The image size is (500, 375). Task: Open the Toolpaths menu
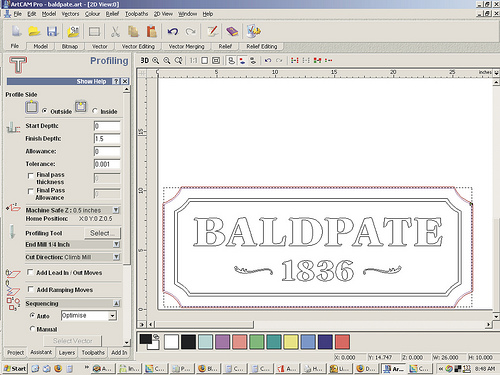click(x=136, y=14)
